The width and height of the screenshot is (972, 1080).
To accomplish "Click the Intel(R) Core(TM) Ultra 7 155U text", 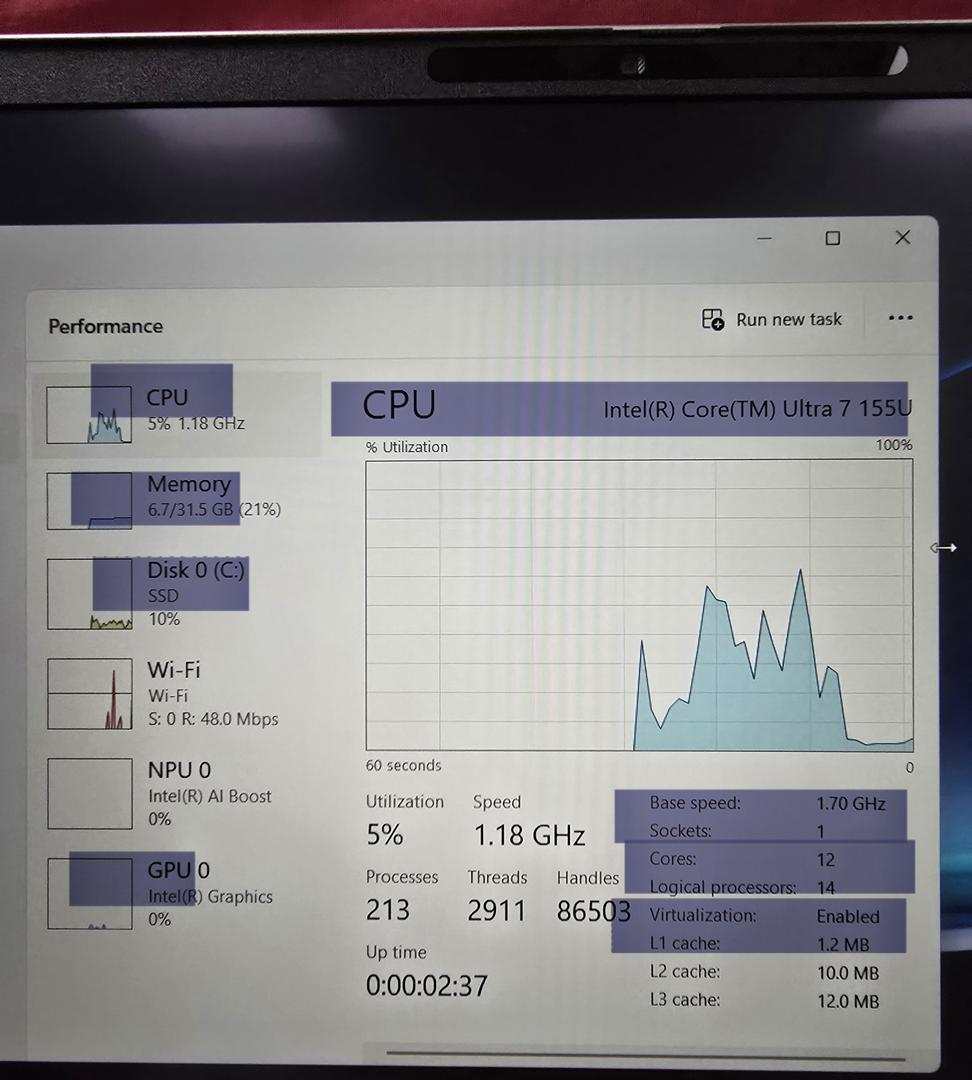I will click(758, 409).
